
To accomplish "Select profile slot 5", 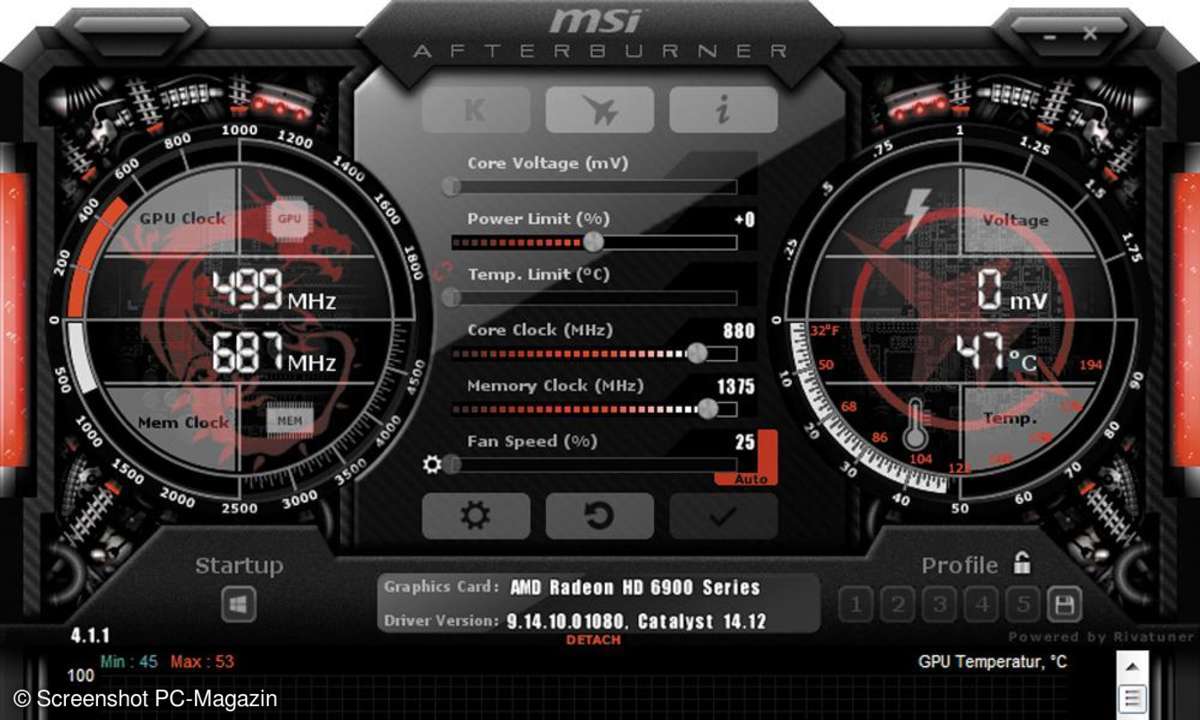I will click(1022, 604).
